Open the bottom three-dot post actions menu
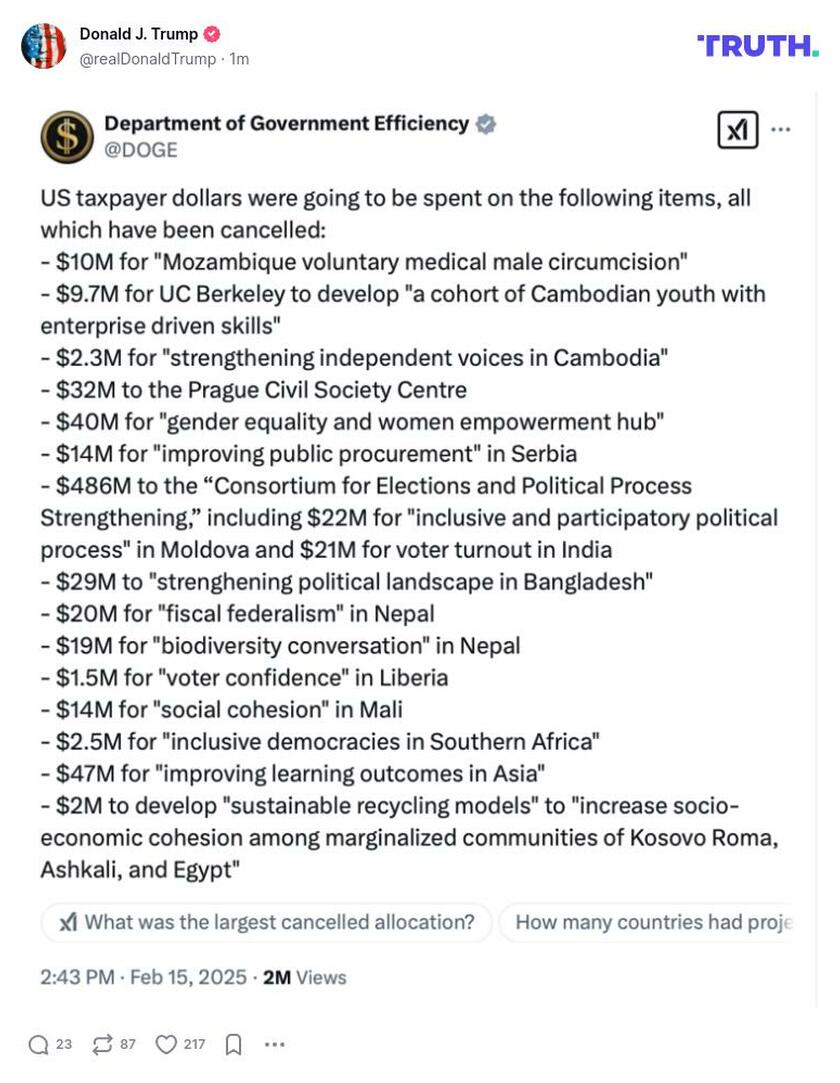 275,1045
